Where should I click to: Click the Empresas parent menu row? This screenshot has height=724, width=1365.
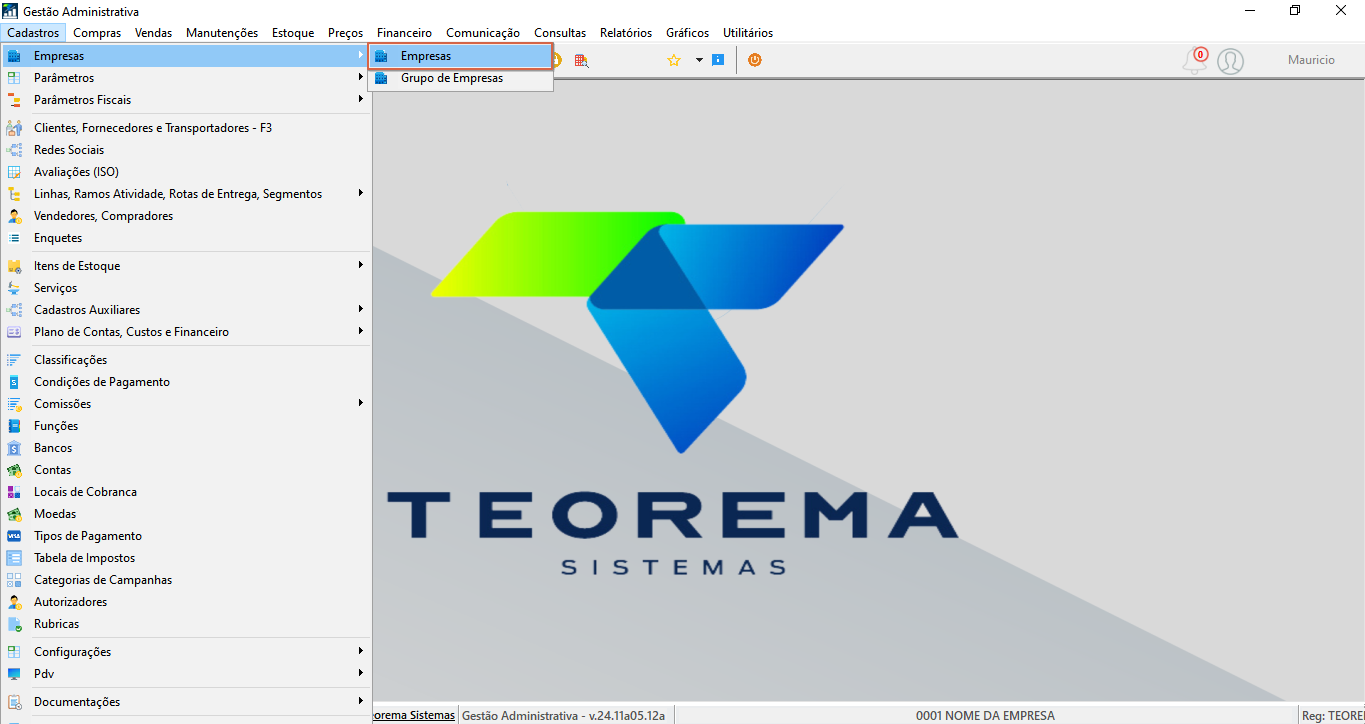pos(186,56)
